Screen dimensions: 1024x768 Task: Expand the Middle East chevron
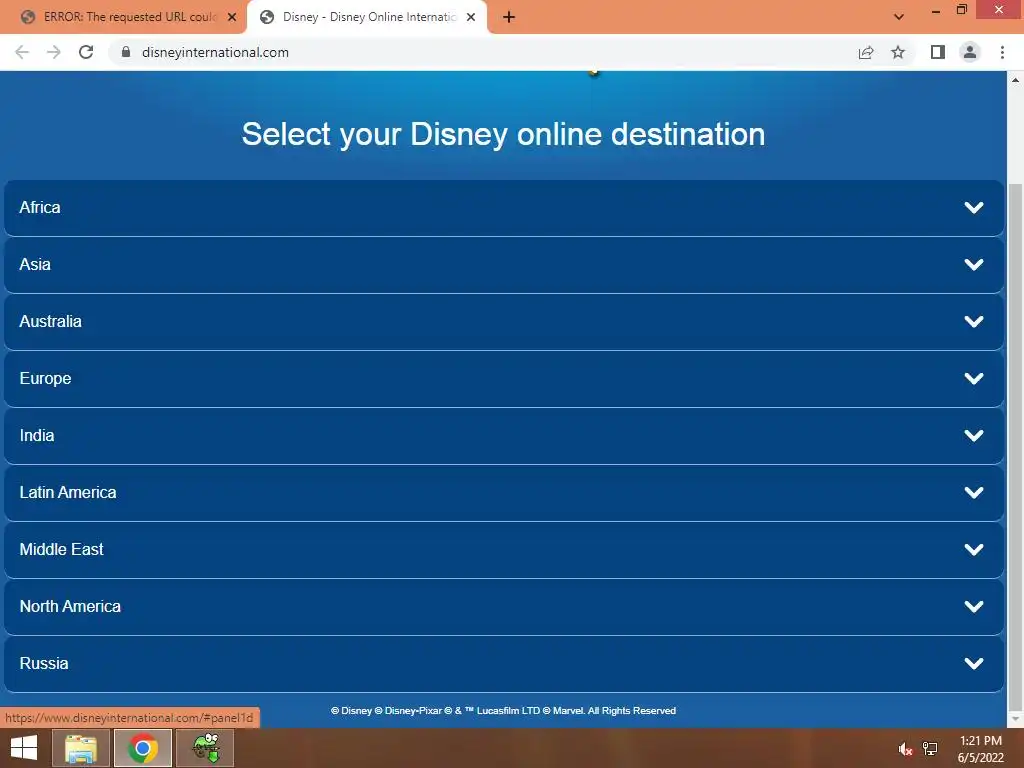974,549
